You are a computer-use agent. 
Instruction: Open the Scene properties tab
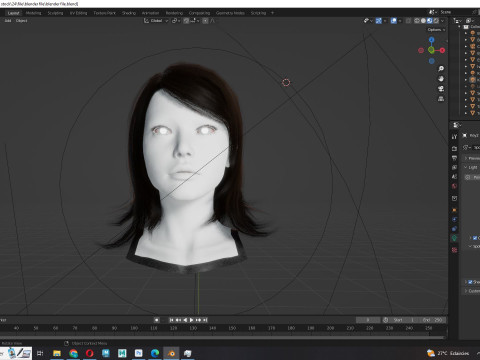(x=454, y=177)
